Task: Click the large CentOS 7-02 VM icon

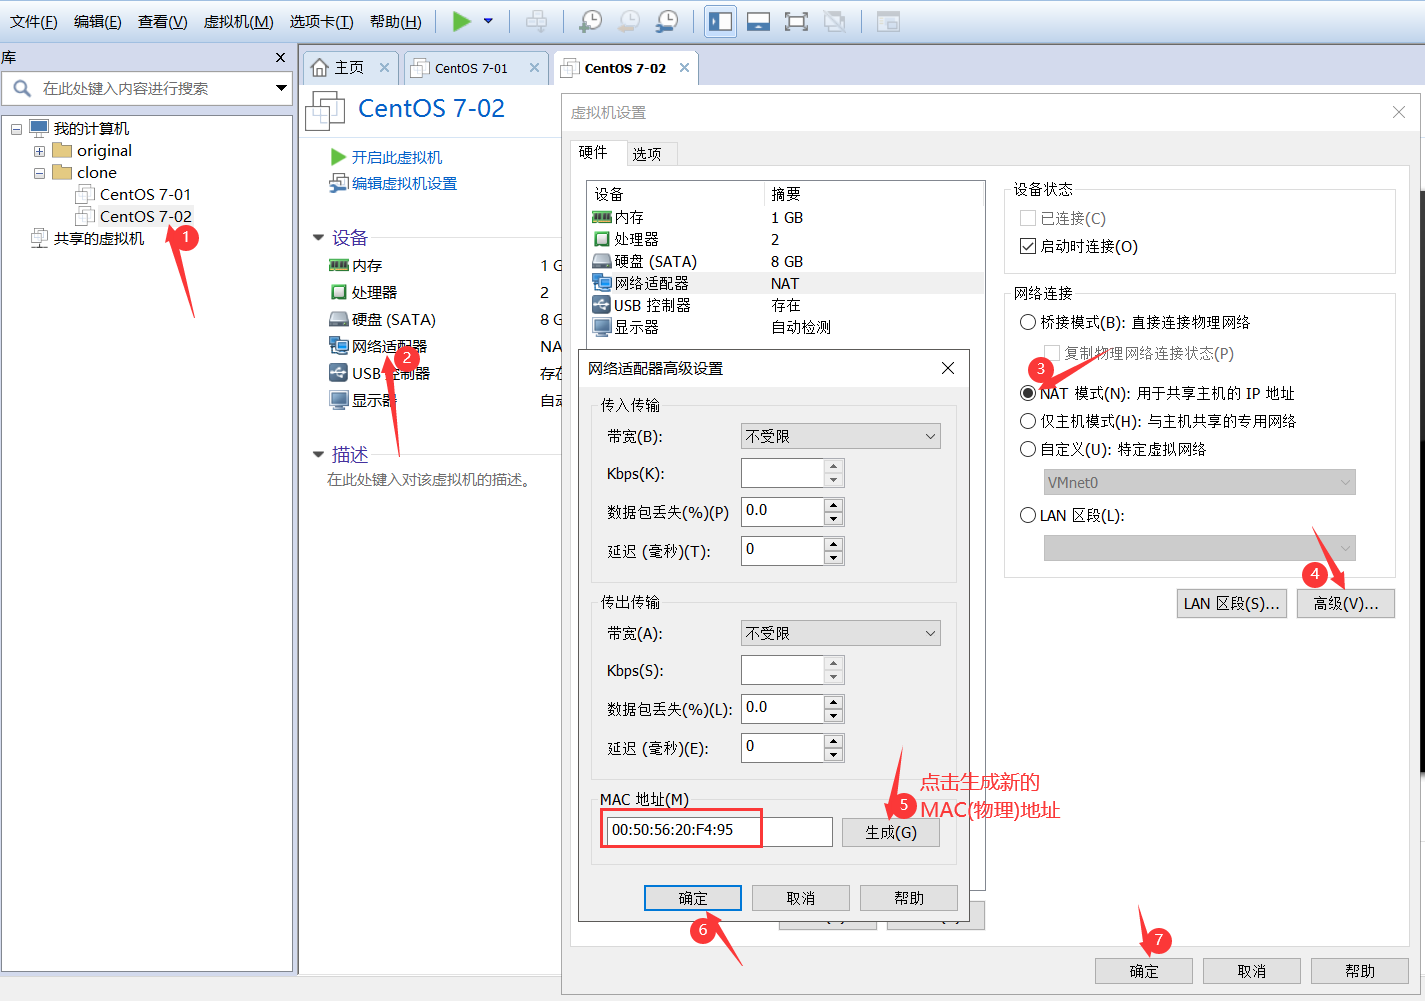Action: 325,110
